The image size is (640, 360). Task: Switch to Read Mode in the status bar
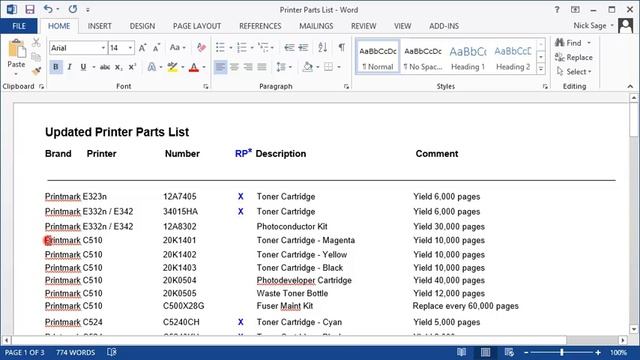point(462,352)
